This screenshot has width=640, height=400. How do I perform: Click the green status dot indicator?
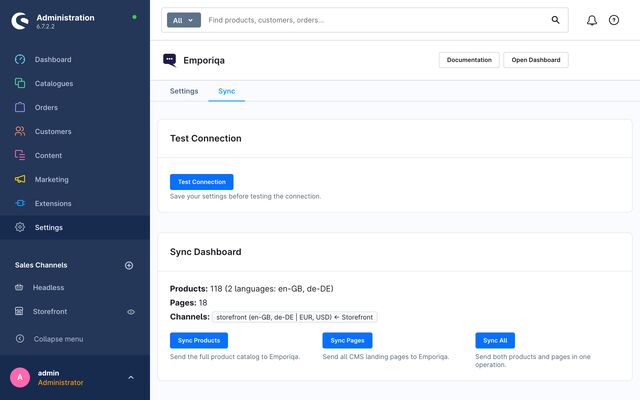134,17
